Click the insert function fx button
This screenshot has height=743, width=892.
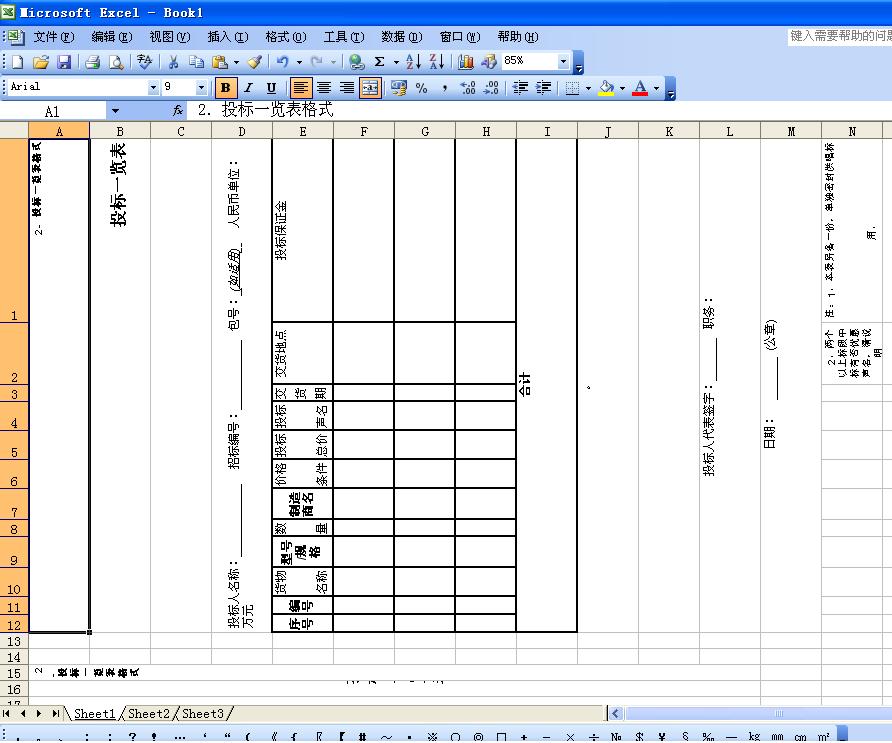178,110
